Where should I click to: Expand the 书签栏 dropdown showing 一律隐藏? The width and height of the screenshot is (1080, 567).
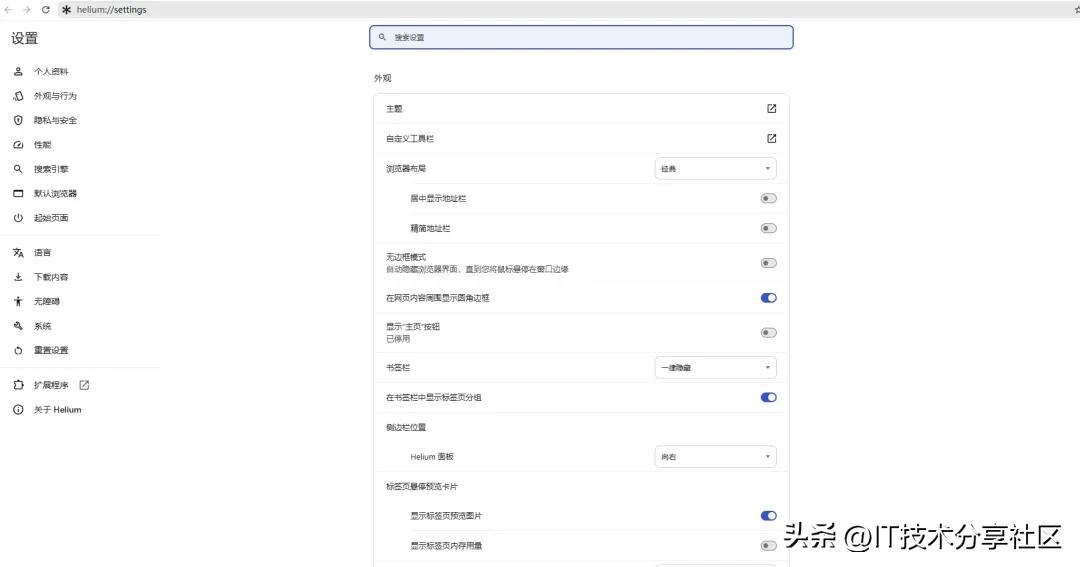[x=716, y=367]
